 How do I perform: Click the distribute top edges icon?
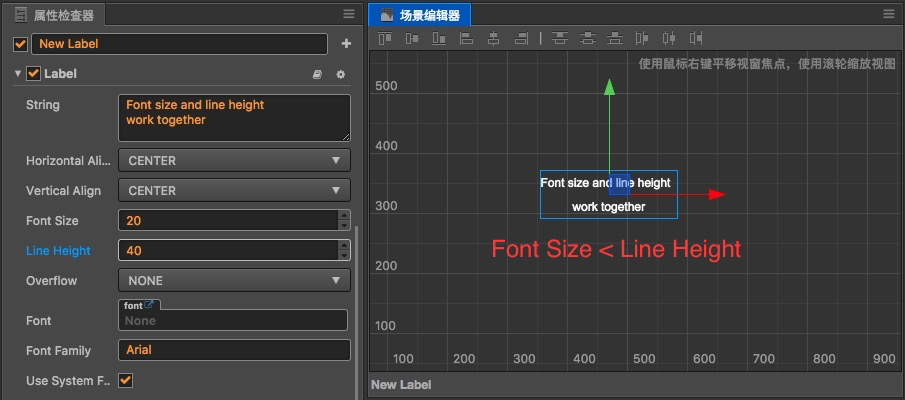559,39
